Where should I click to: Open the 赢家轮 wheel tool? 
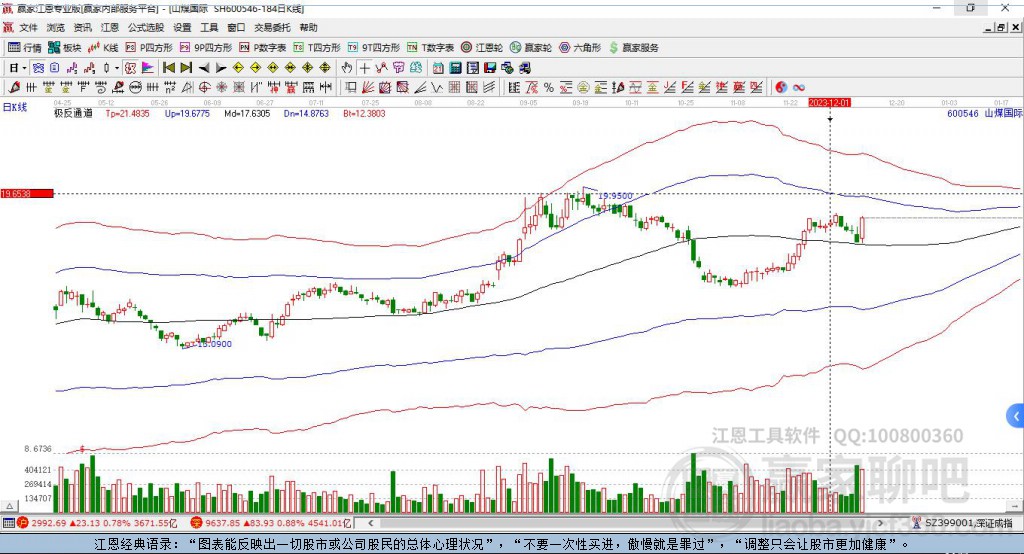point(531,48)
